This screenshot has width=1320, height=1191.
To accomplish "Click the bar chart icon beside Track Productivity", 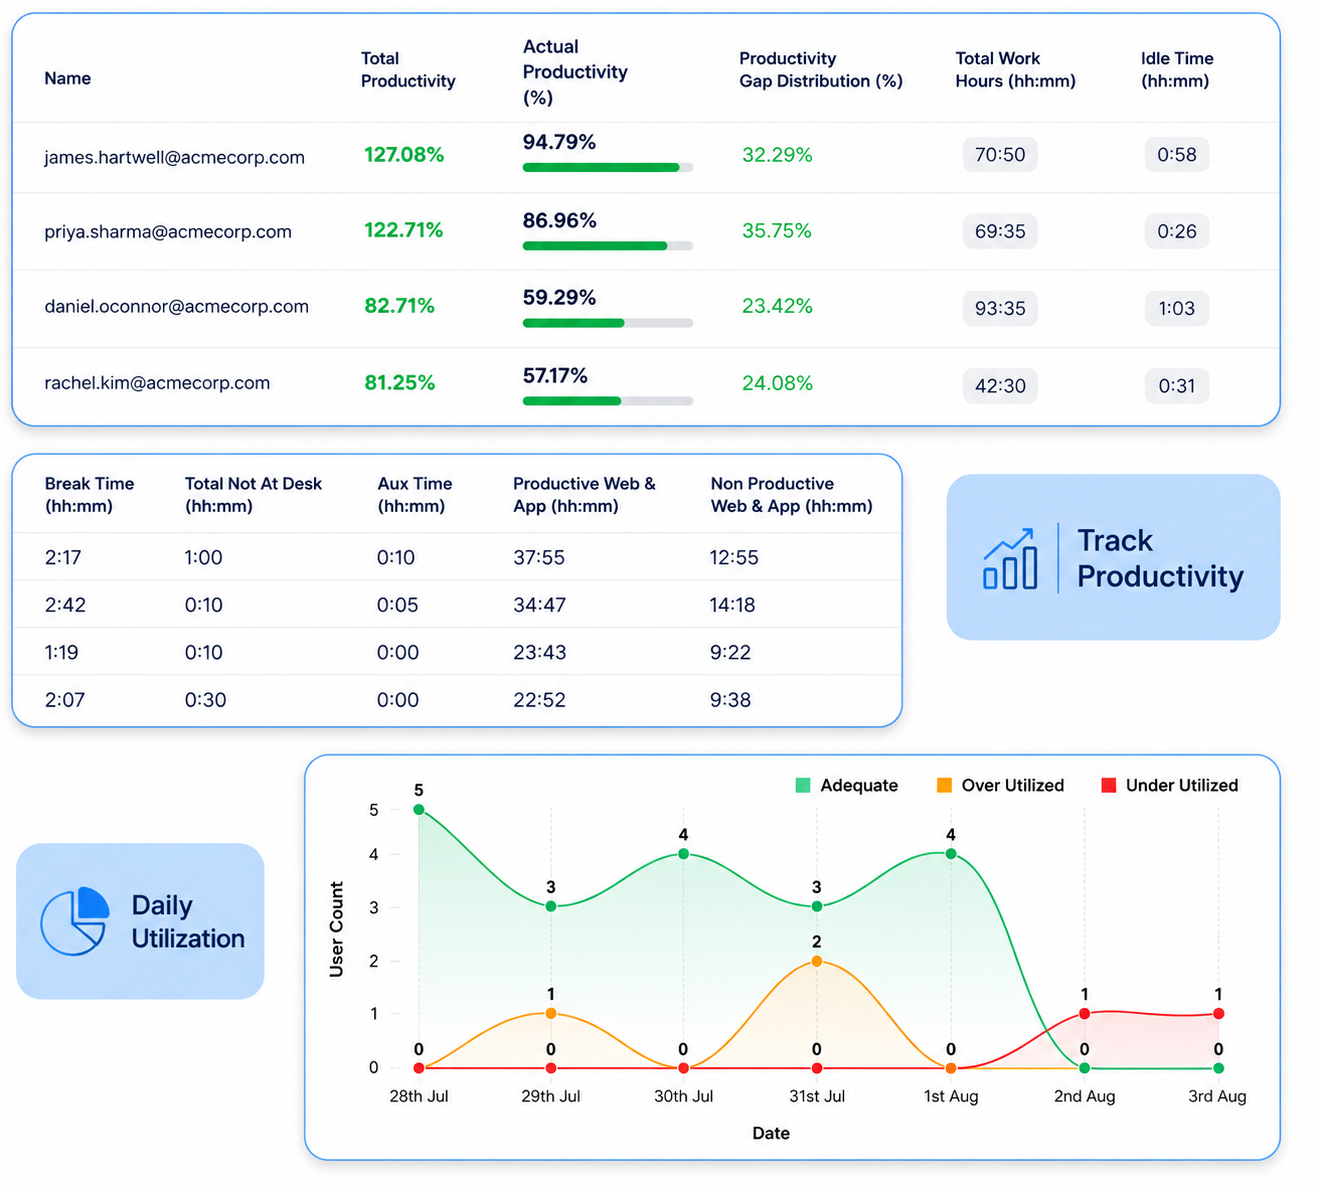I will pos(1010,559).
